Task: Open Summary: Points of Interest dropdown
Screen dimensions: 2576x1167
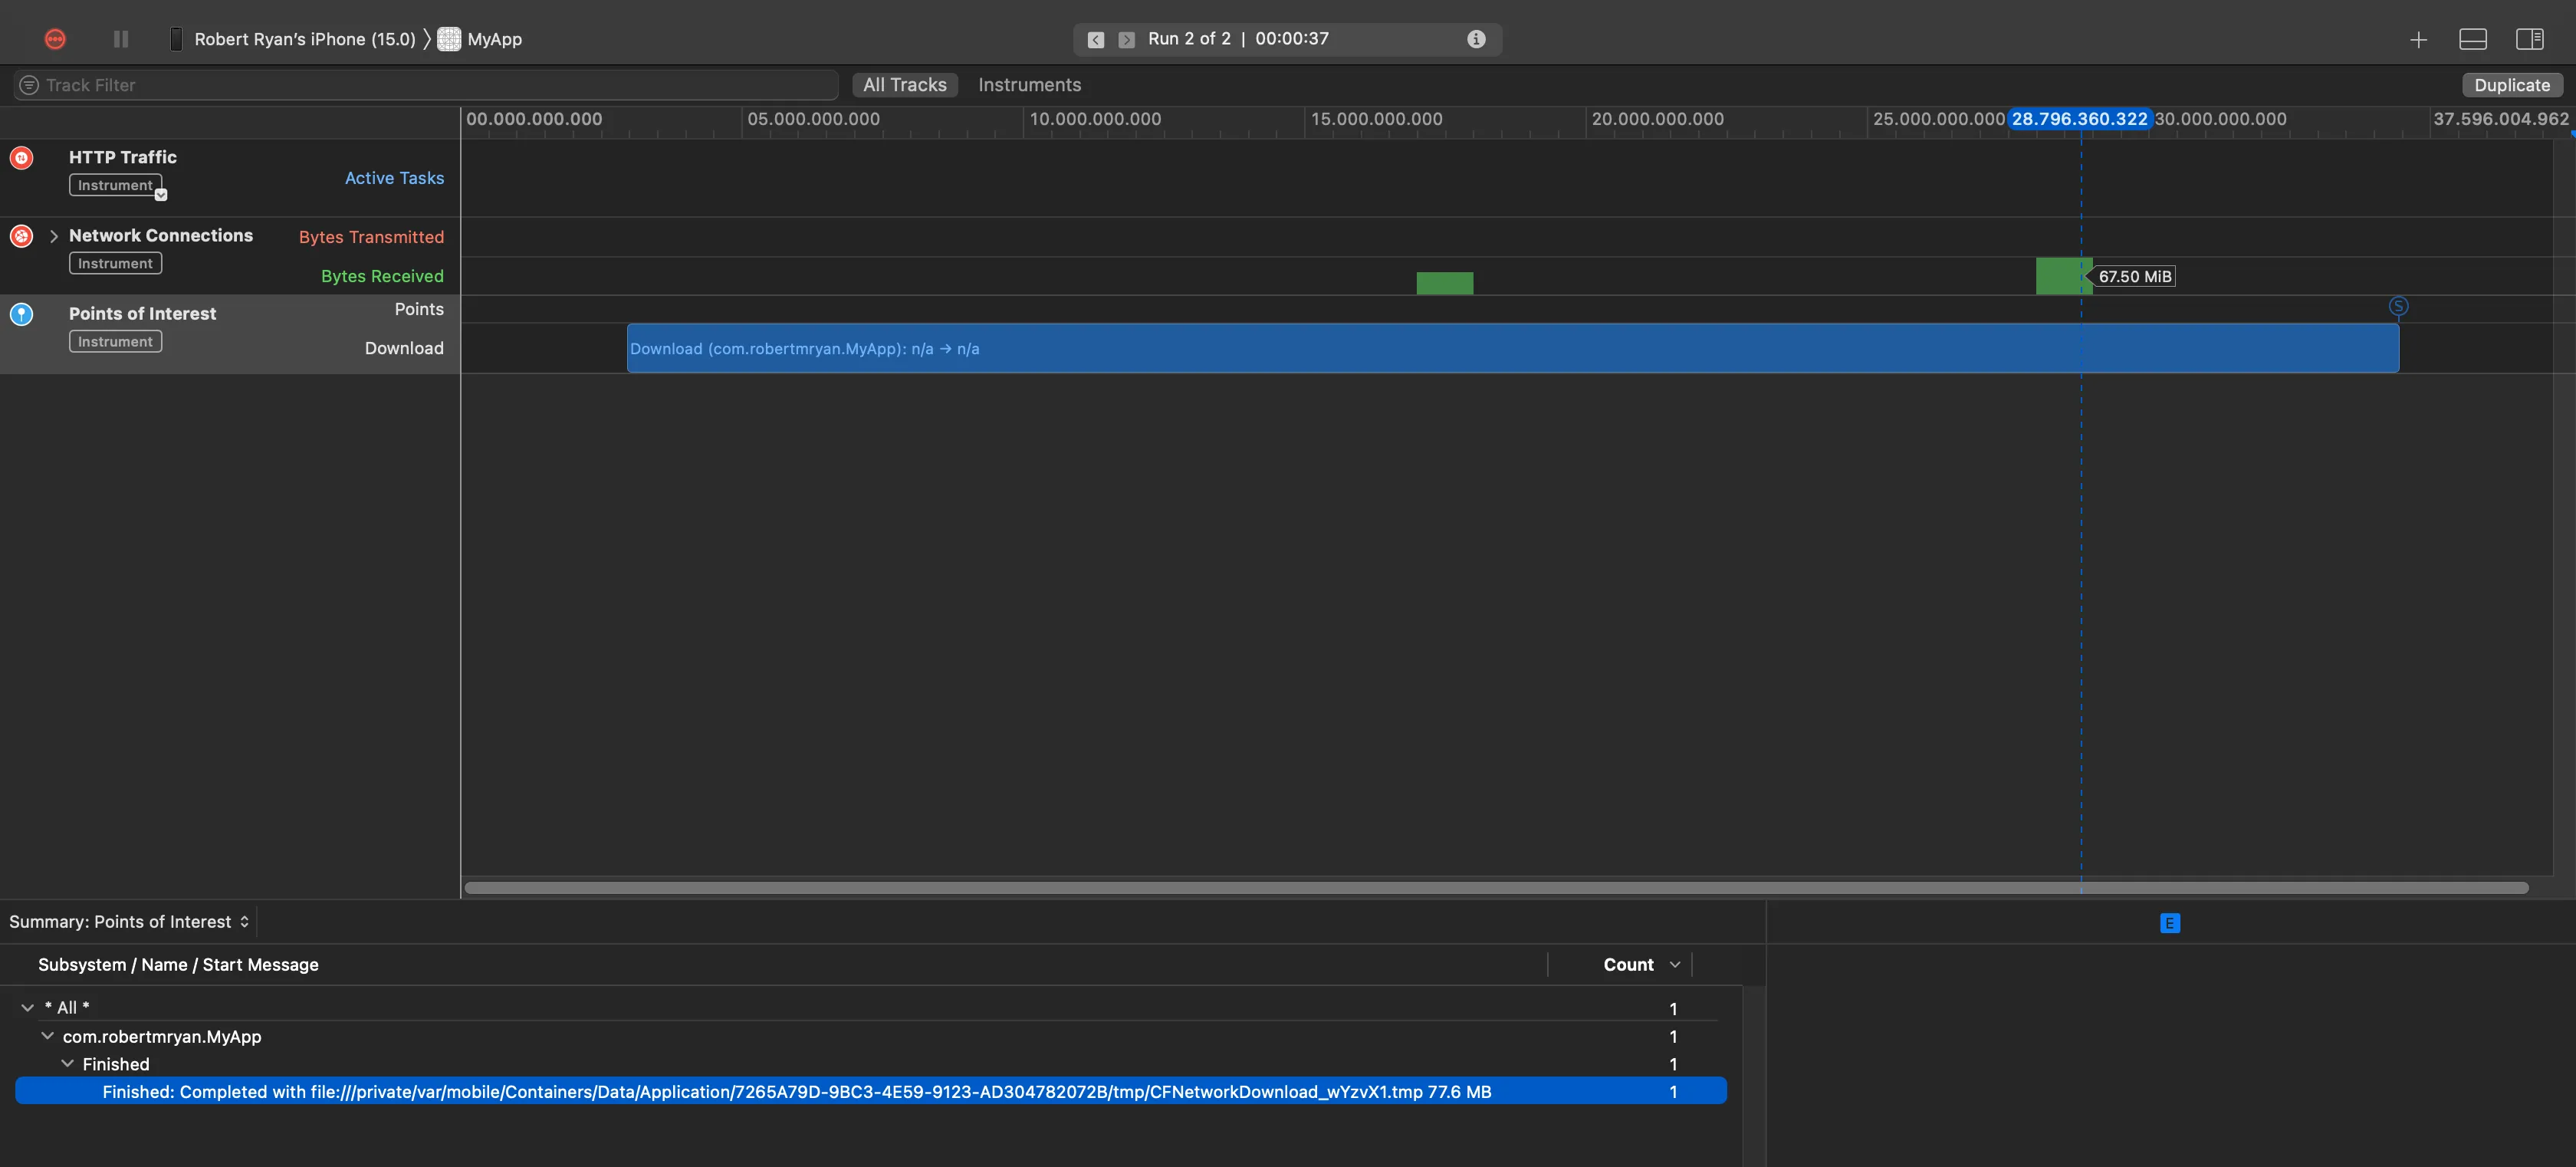Action: click(x=129, y=922)
